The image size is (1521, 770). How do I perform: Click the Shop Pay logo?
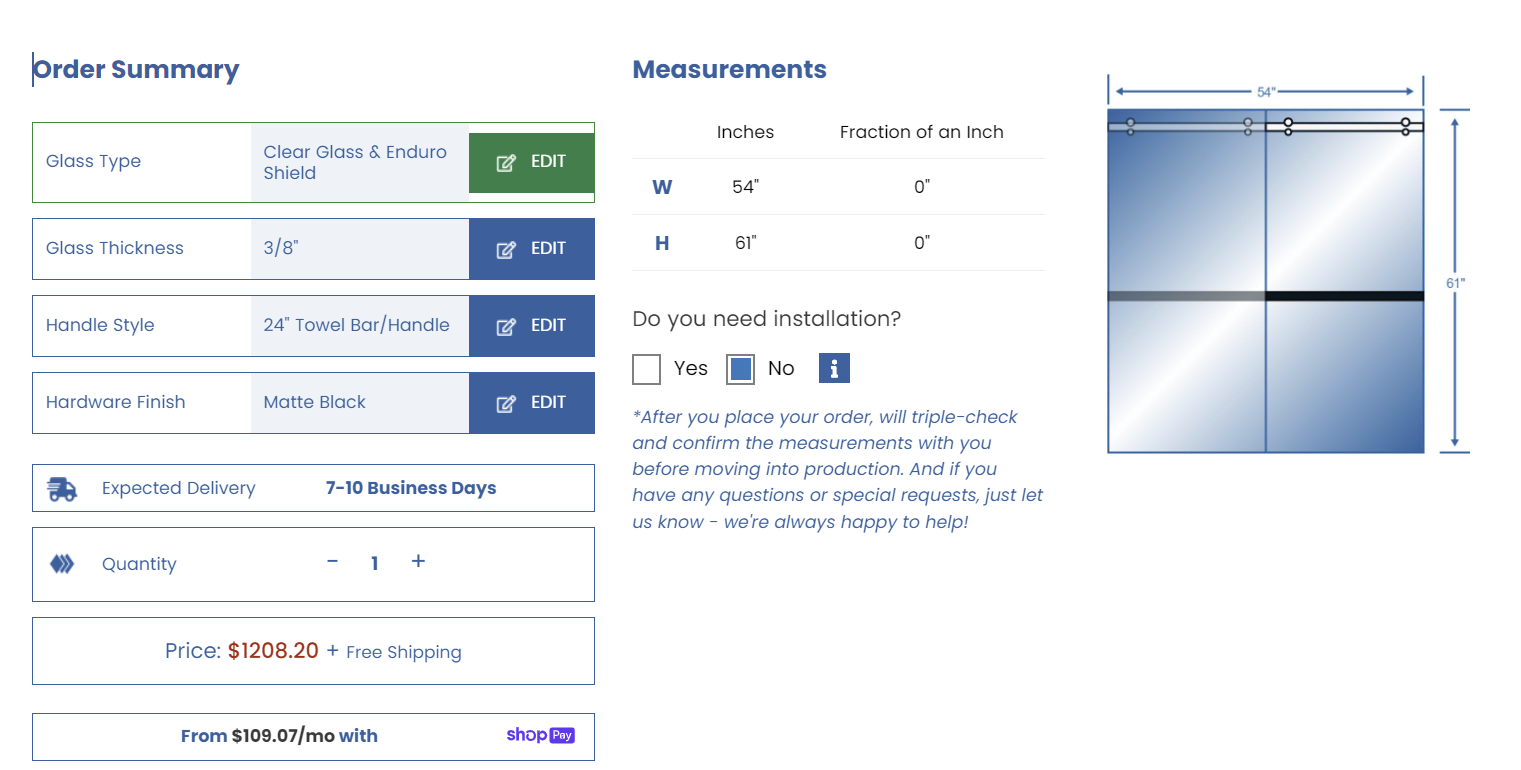[540, 736]
